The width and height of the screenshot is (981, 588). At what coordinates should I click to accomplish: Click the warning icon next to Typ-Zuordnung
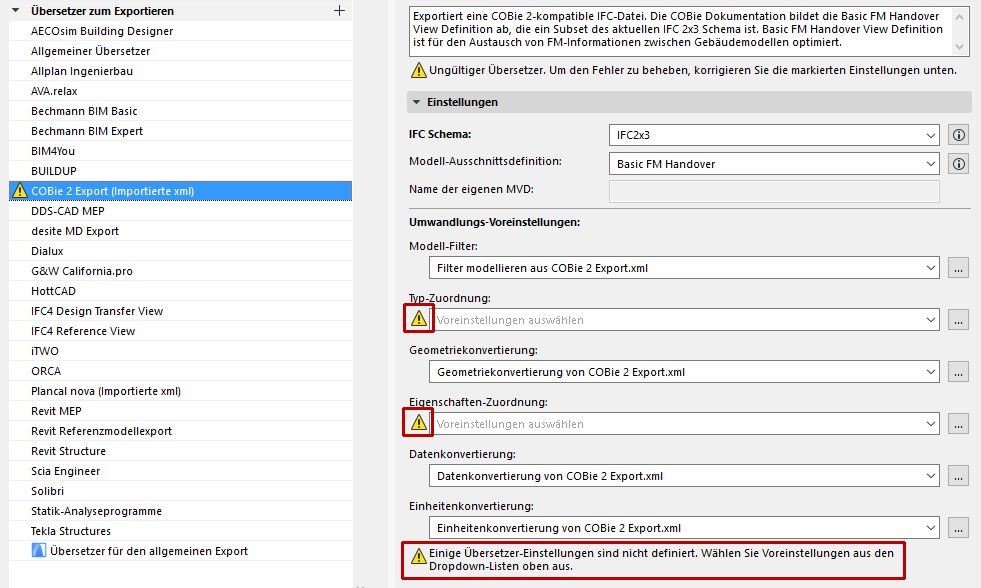pyautogui.click(x=417, y=318)
